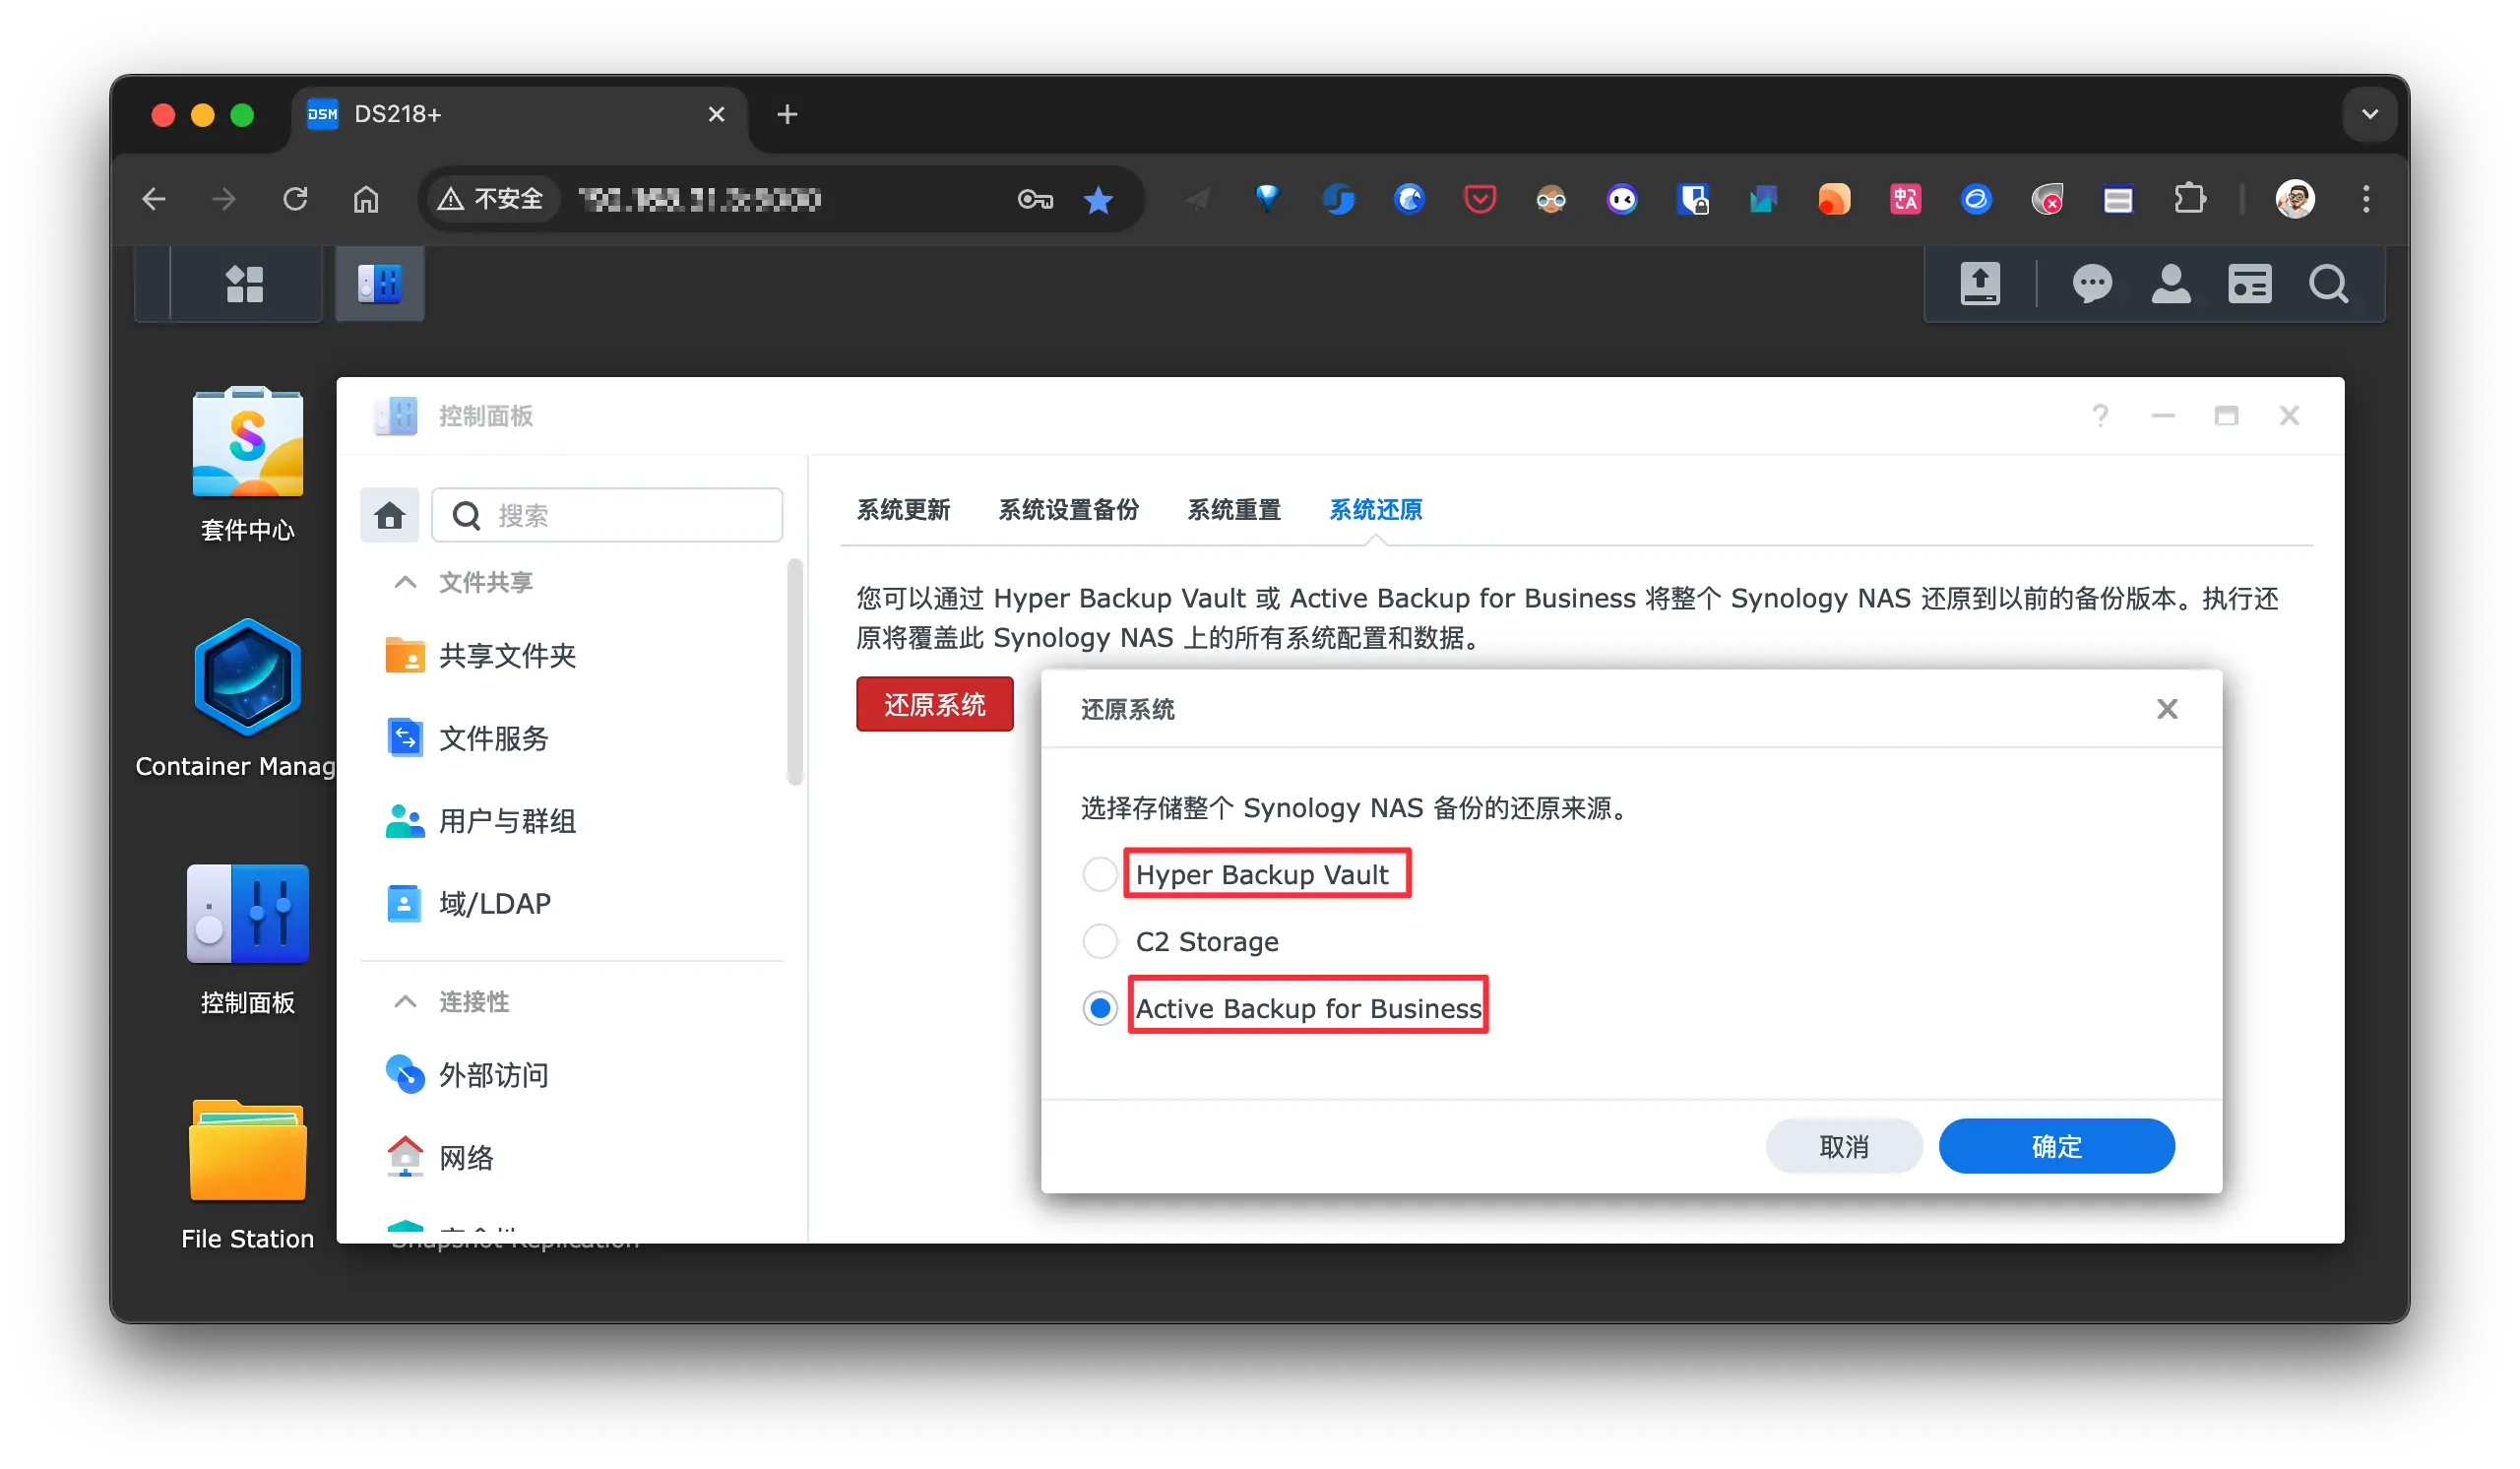
Task: Go to Control Panel home icon
Action: [389, 516]
